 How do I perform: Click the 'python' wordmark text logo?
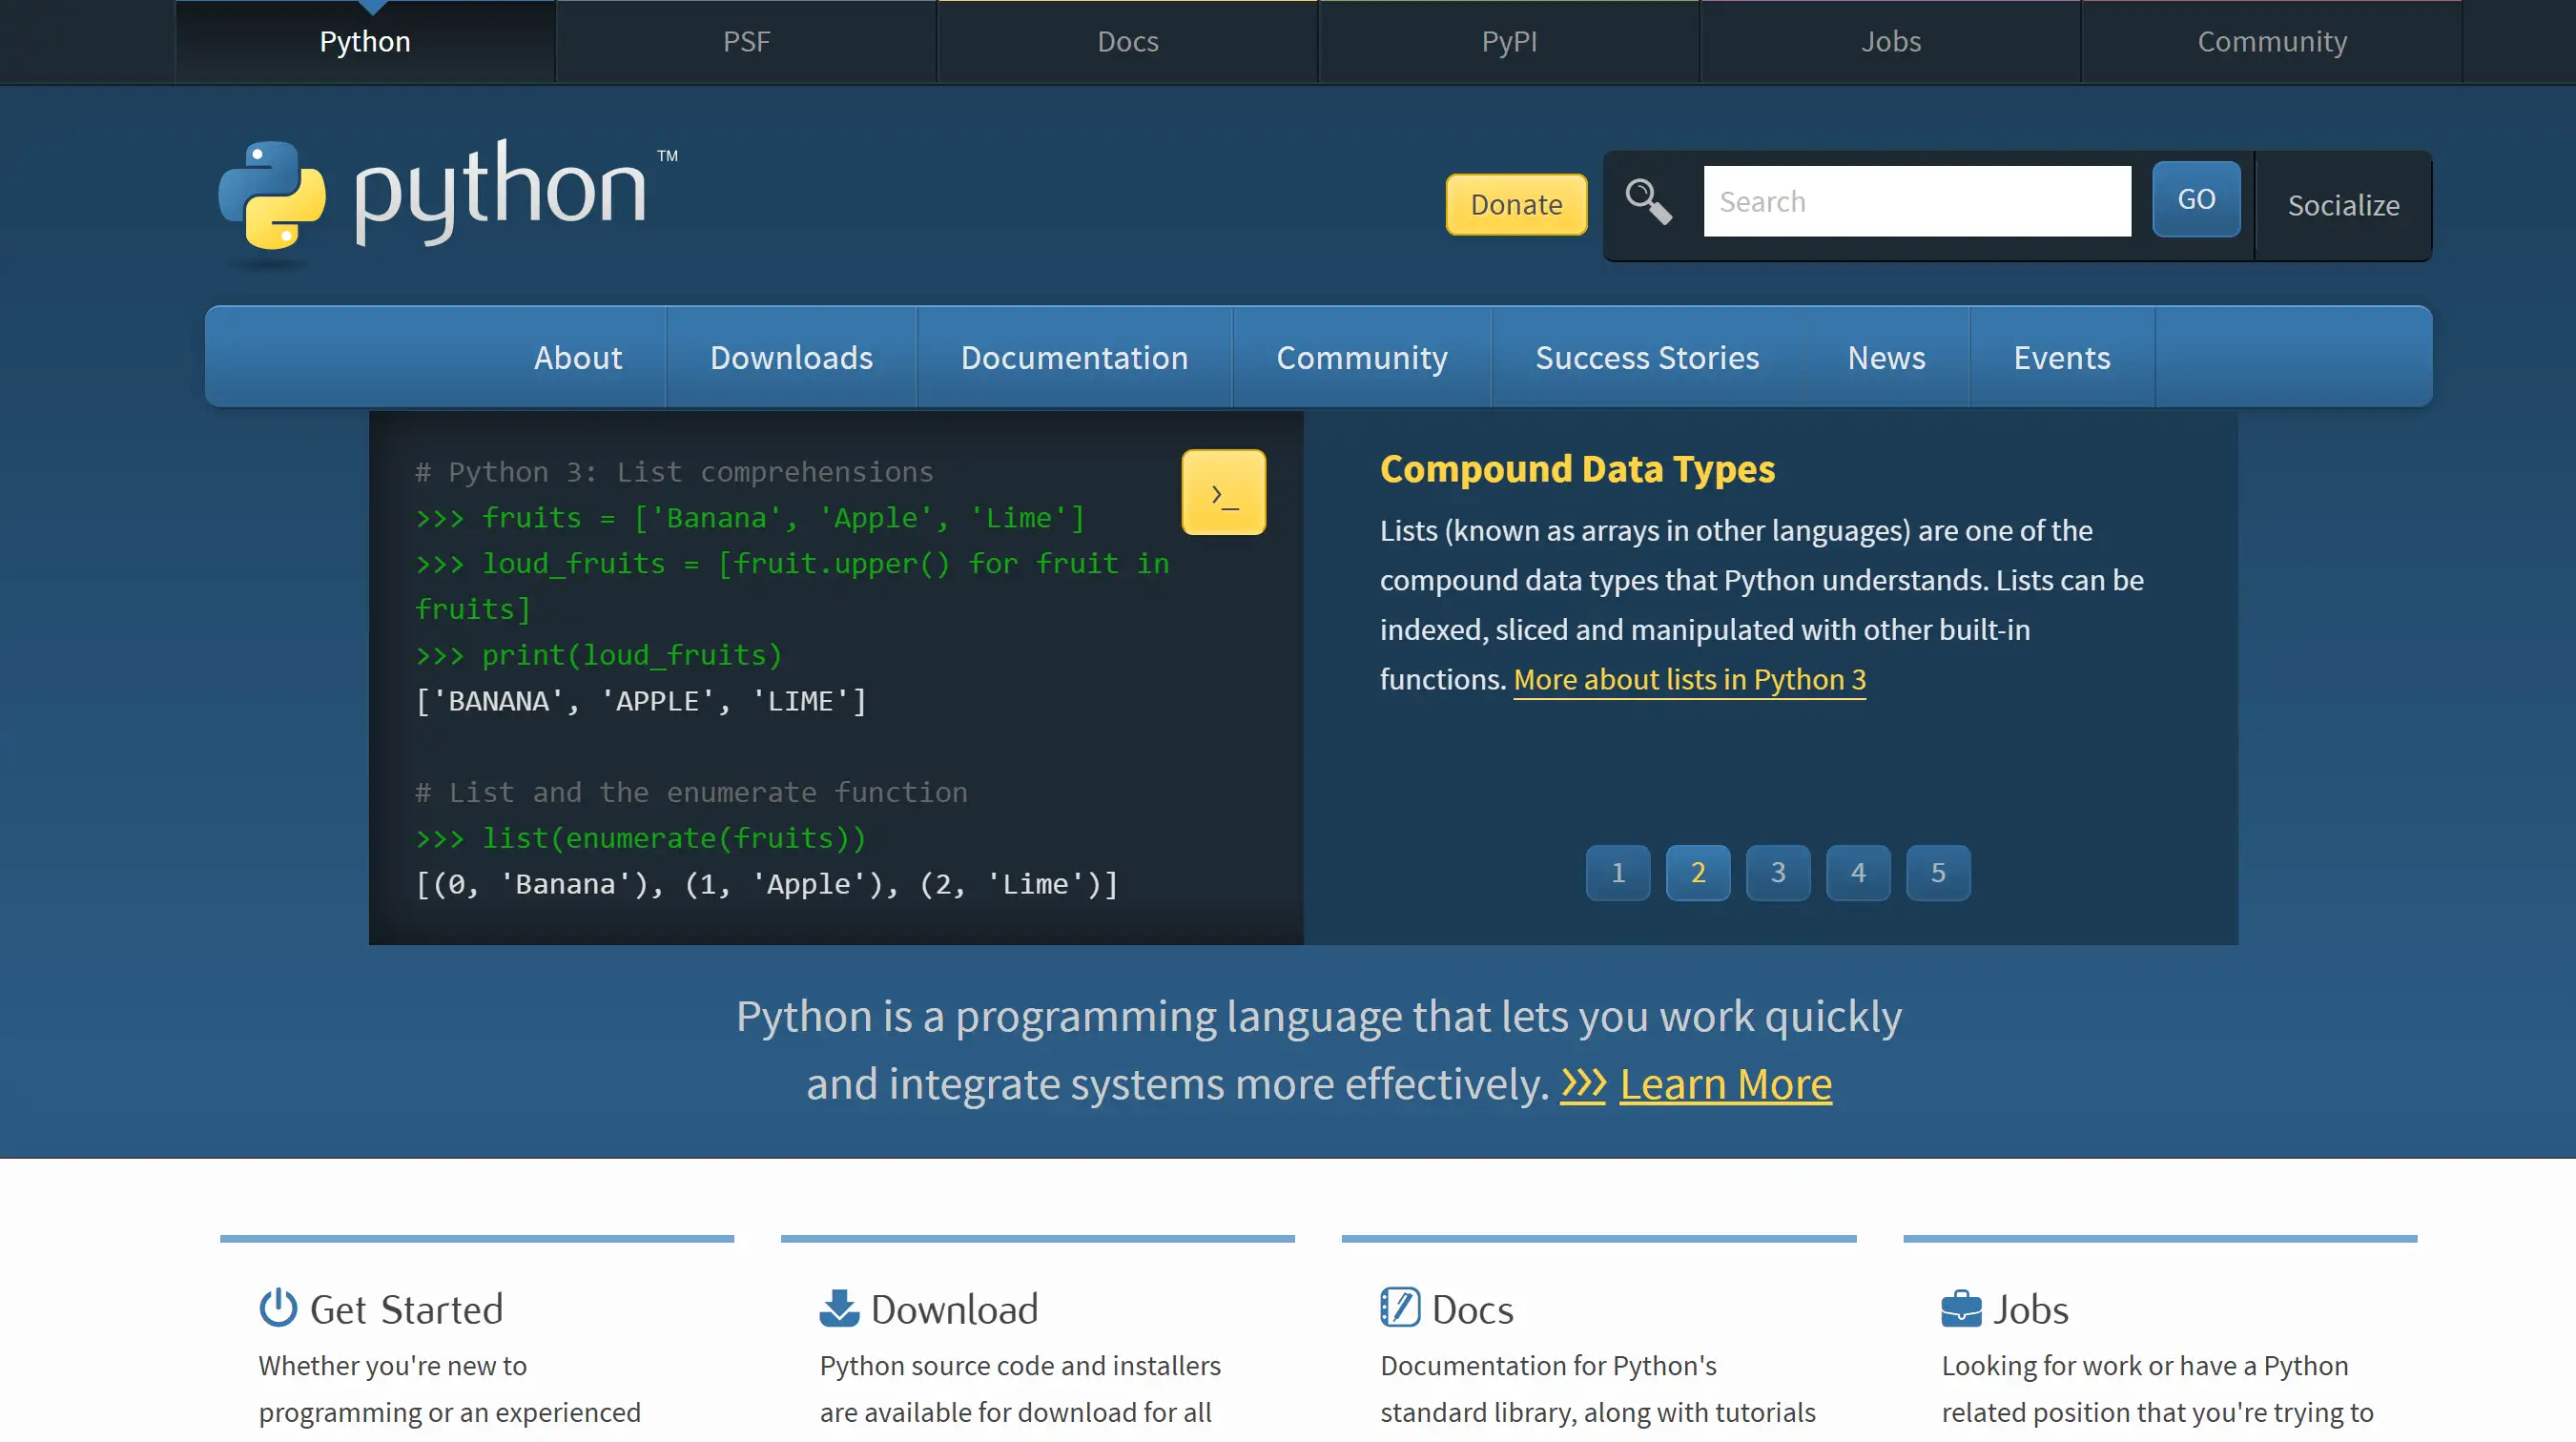tap(500, 192)
